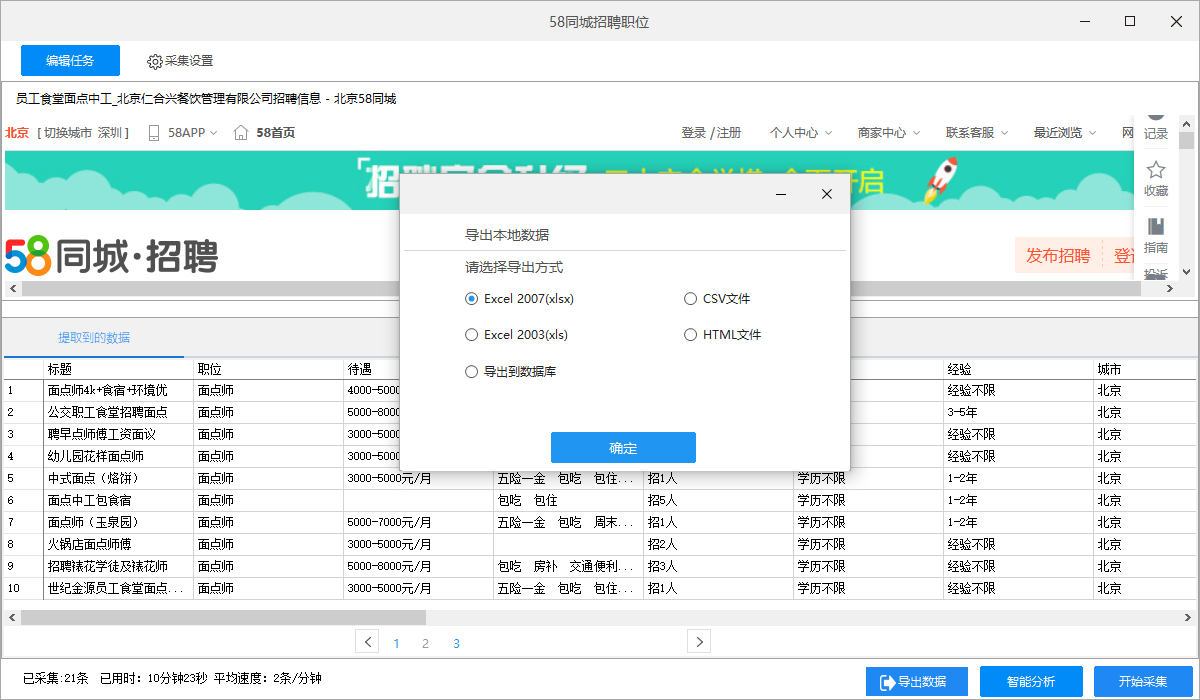Click data table horizontal scrollbar thumb
This screenshot has height=700, width=1200.
point(223,618)
